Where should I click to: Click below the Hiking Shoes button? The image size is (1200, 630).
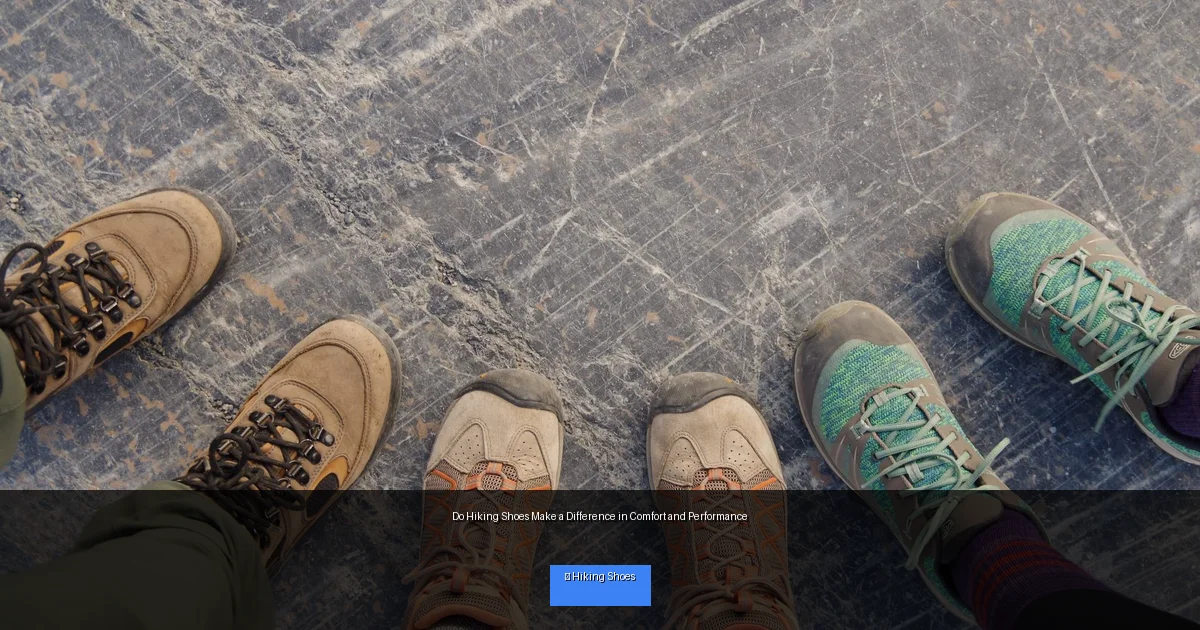[600, 620]
